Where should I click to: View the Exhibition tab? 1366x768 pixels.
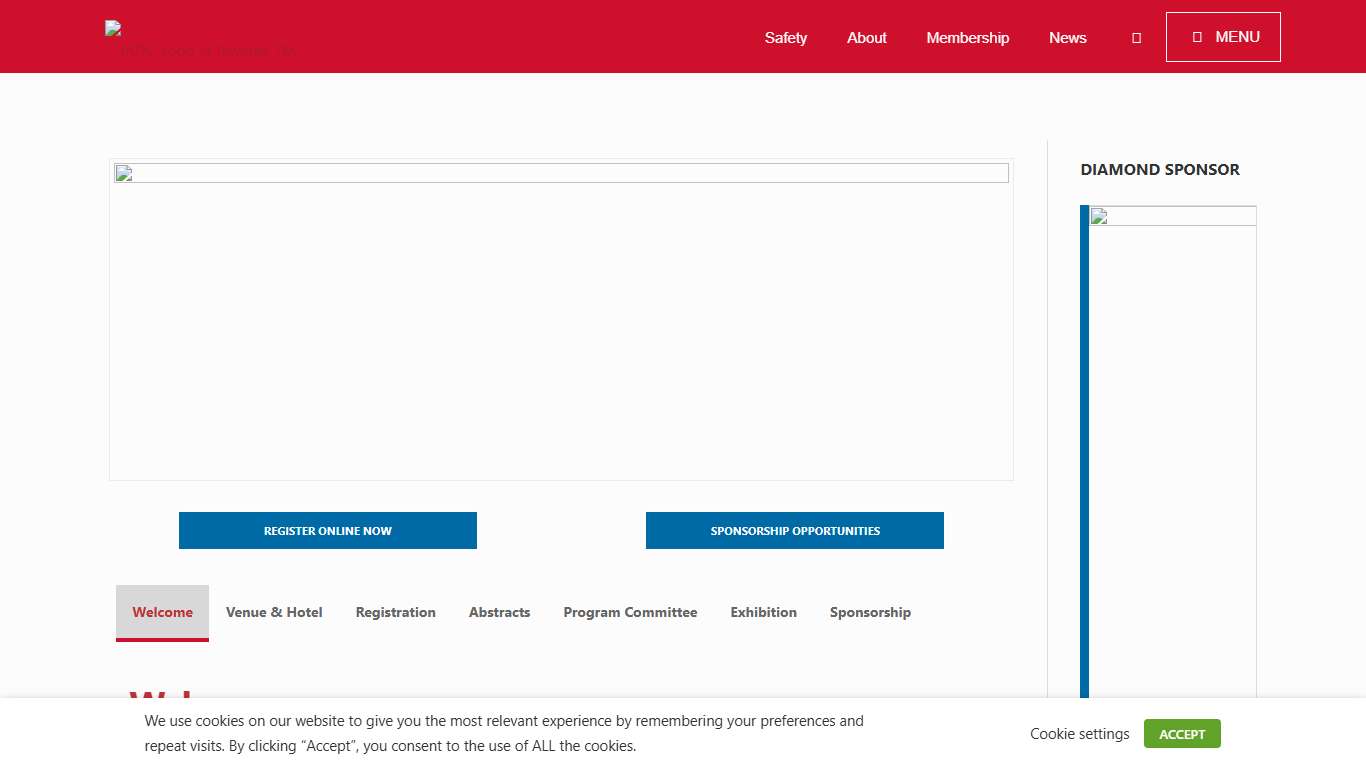coord(763,612)
